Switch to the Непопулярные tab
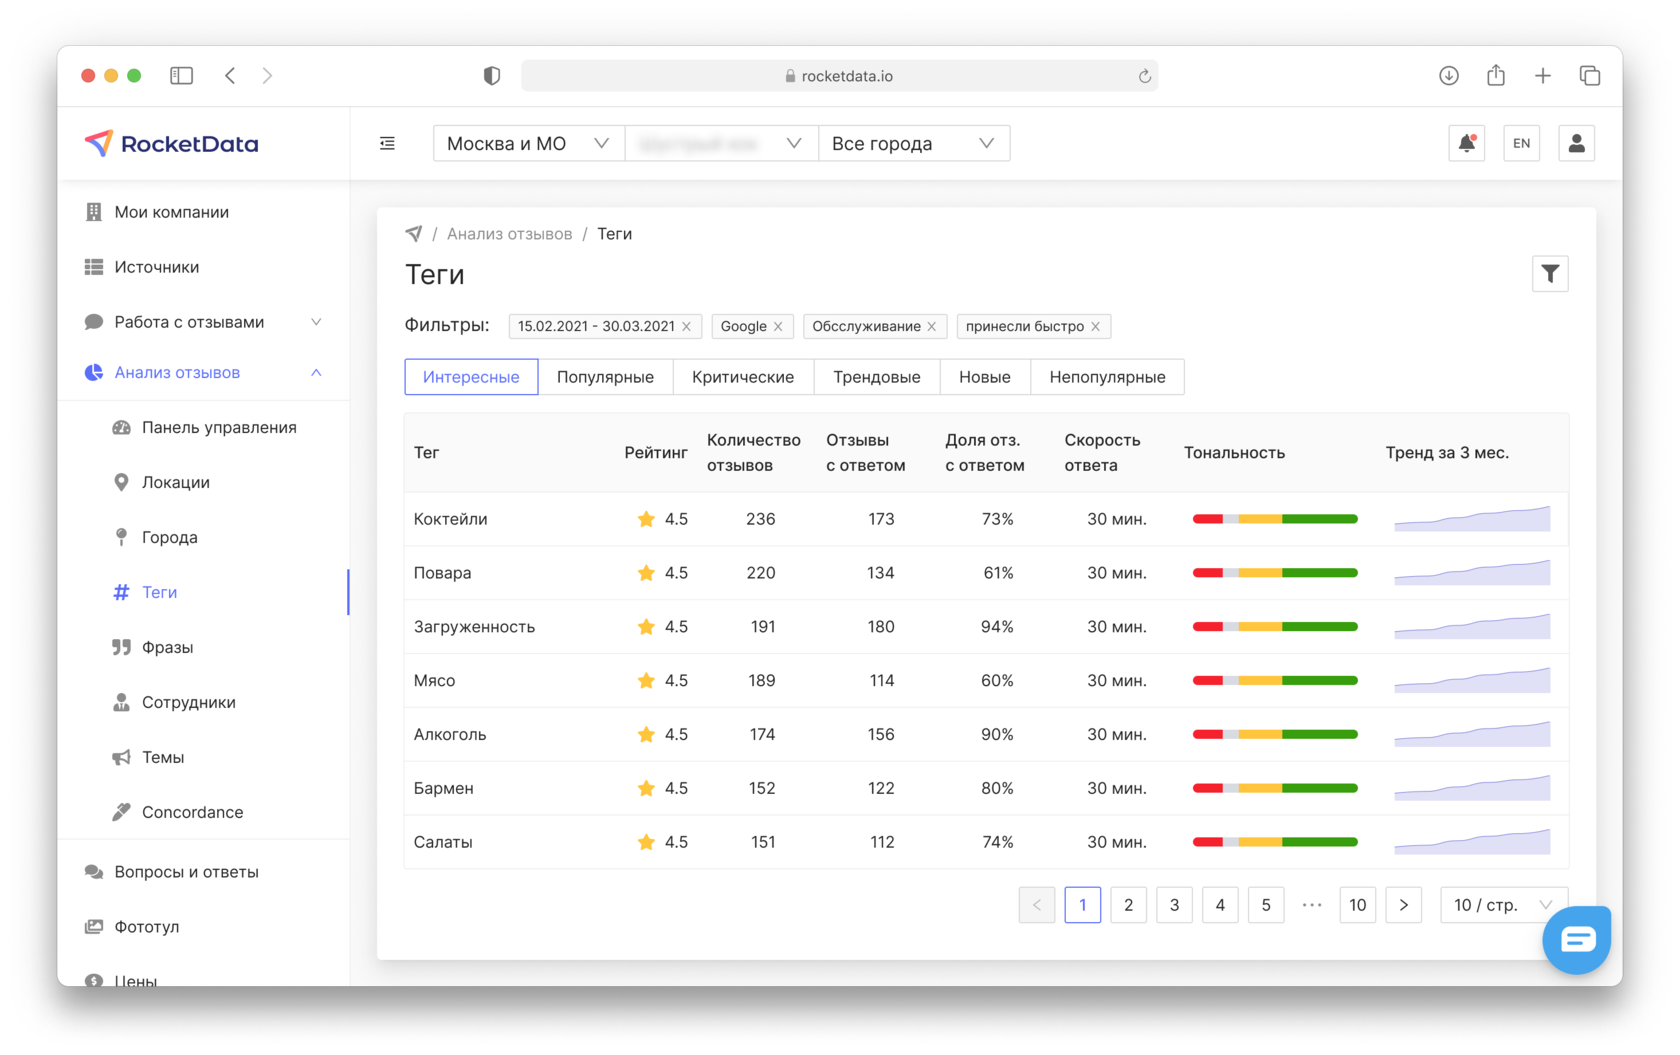The height and width of the screenshot is (1055, 1680). [1107, 377]
